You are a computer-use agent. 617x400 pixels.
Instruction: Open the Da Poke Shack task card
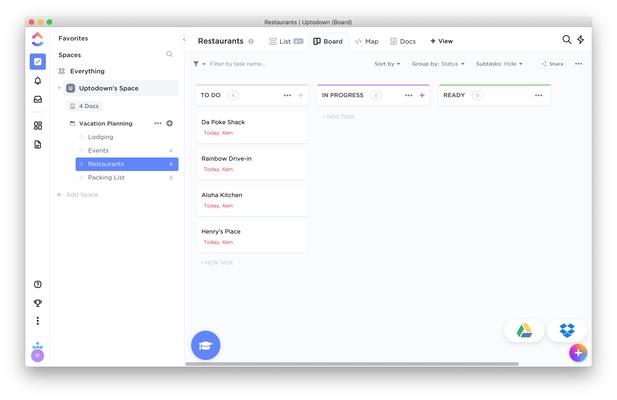[x=252, y=127]
